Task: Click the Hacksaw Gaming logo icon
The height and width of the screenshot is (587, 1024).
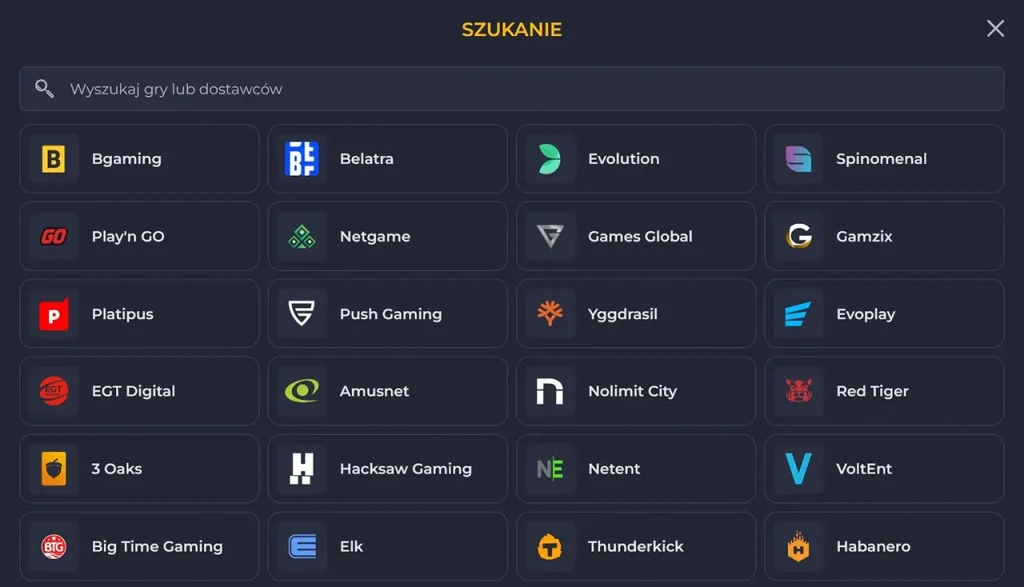Action: pyautogui.click(x=302, y=469)
